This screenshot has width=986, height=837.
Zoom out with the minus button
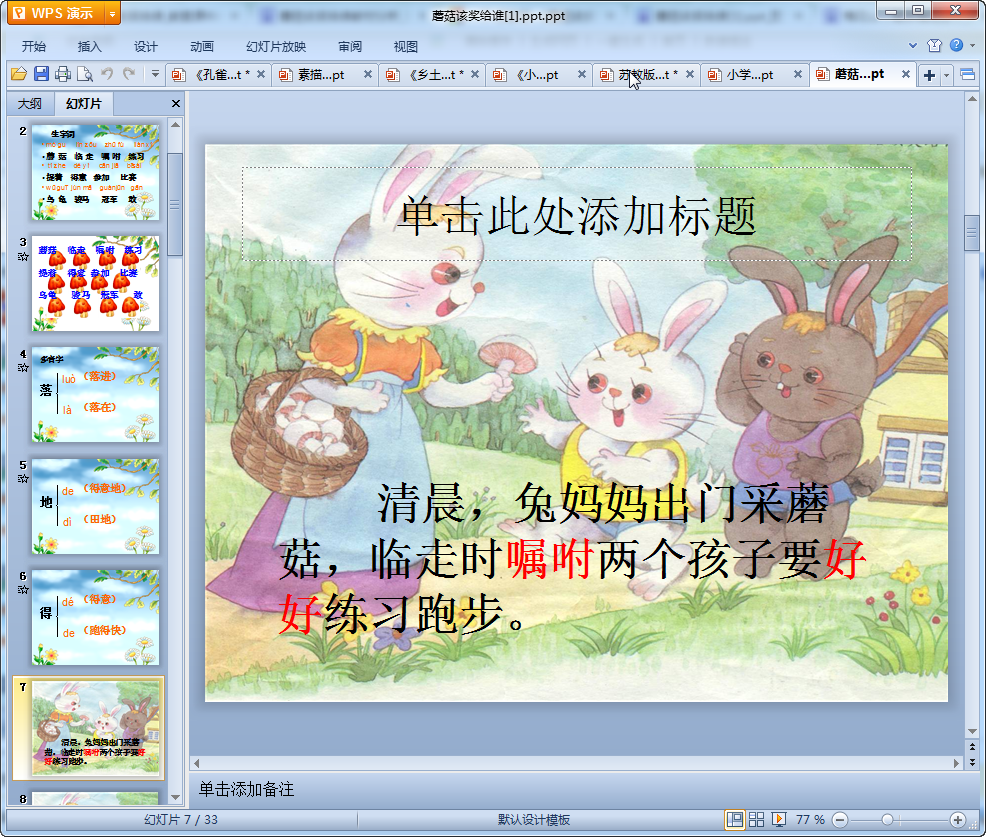pos(839,820)
